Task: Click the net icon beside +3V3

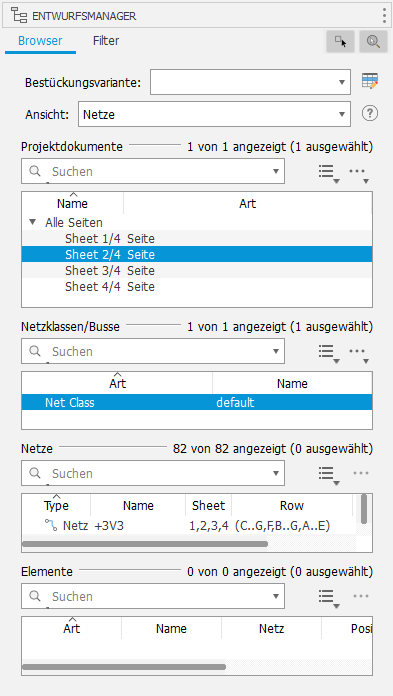Action: (51, 526)
